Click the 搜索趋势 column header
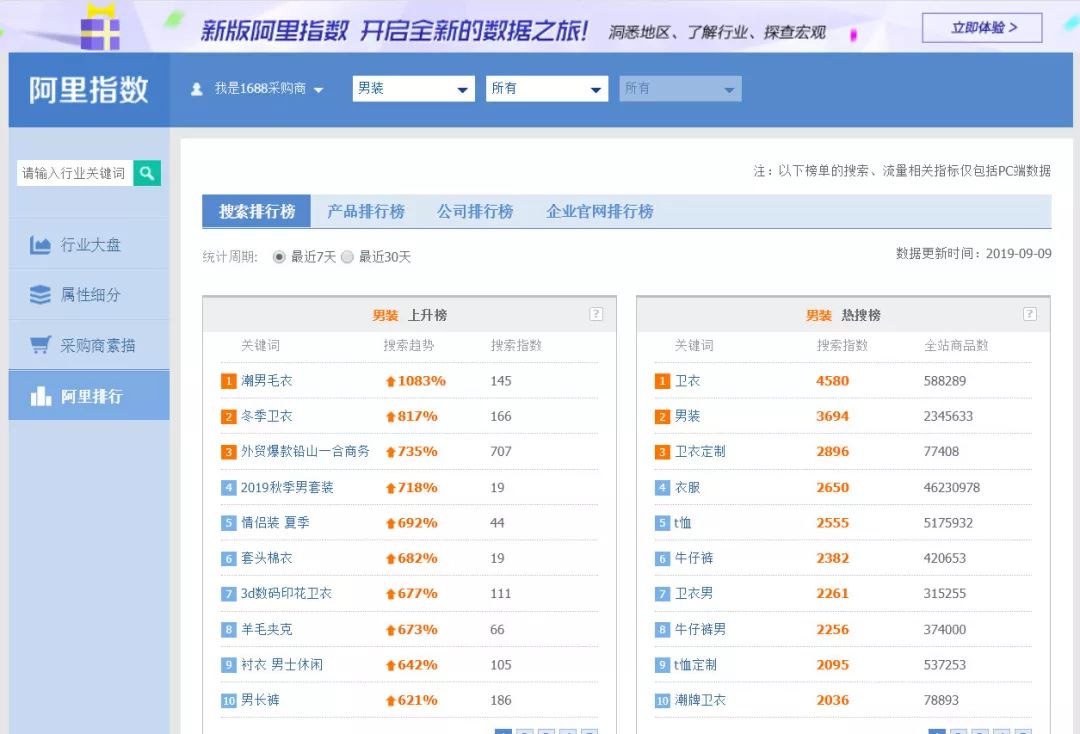The width and height of the screenshot is (1080, 734). [409, 346]
